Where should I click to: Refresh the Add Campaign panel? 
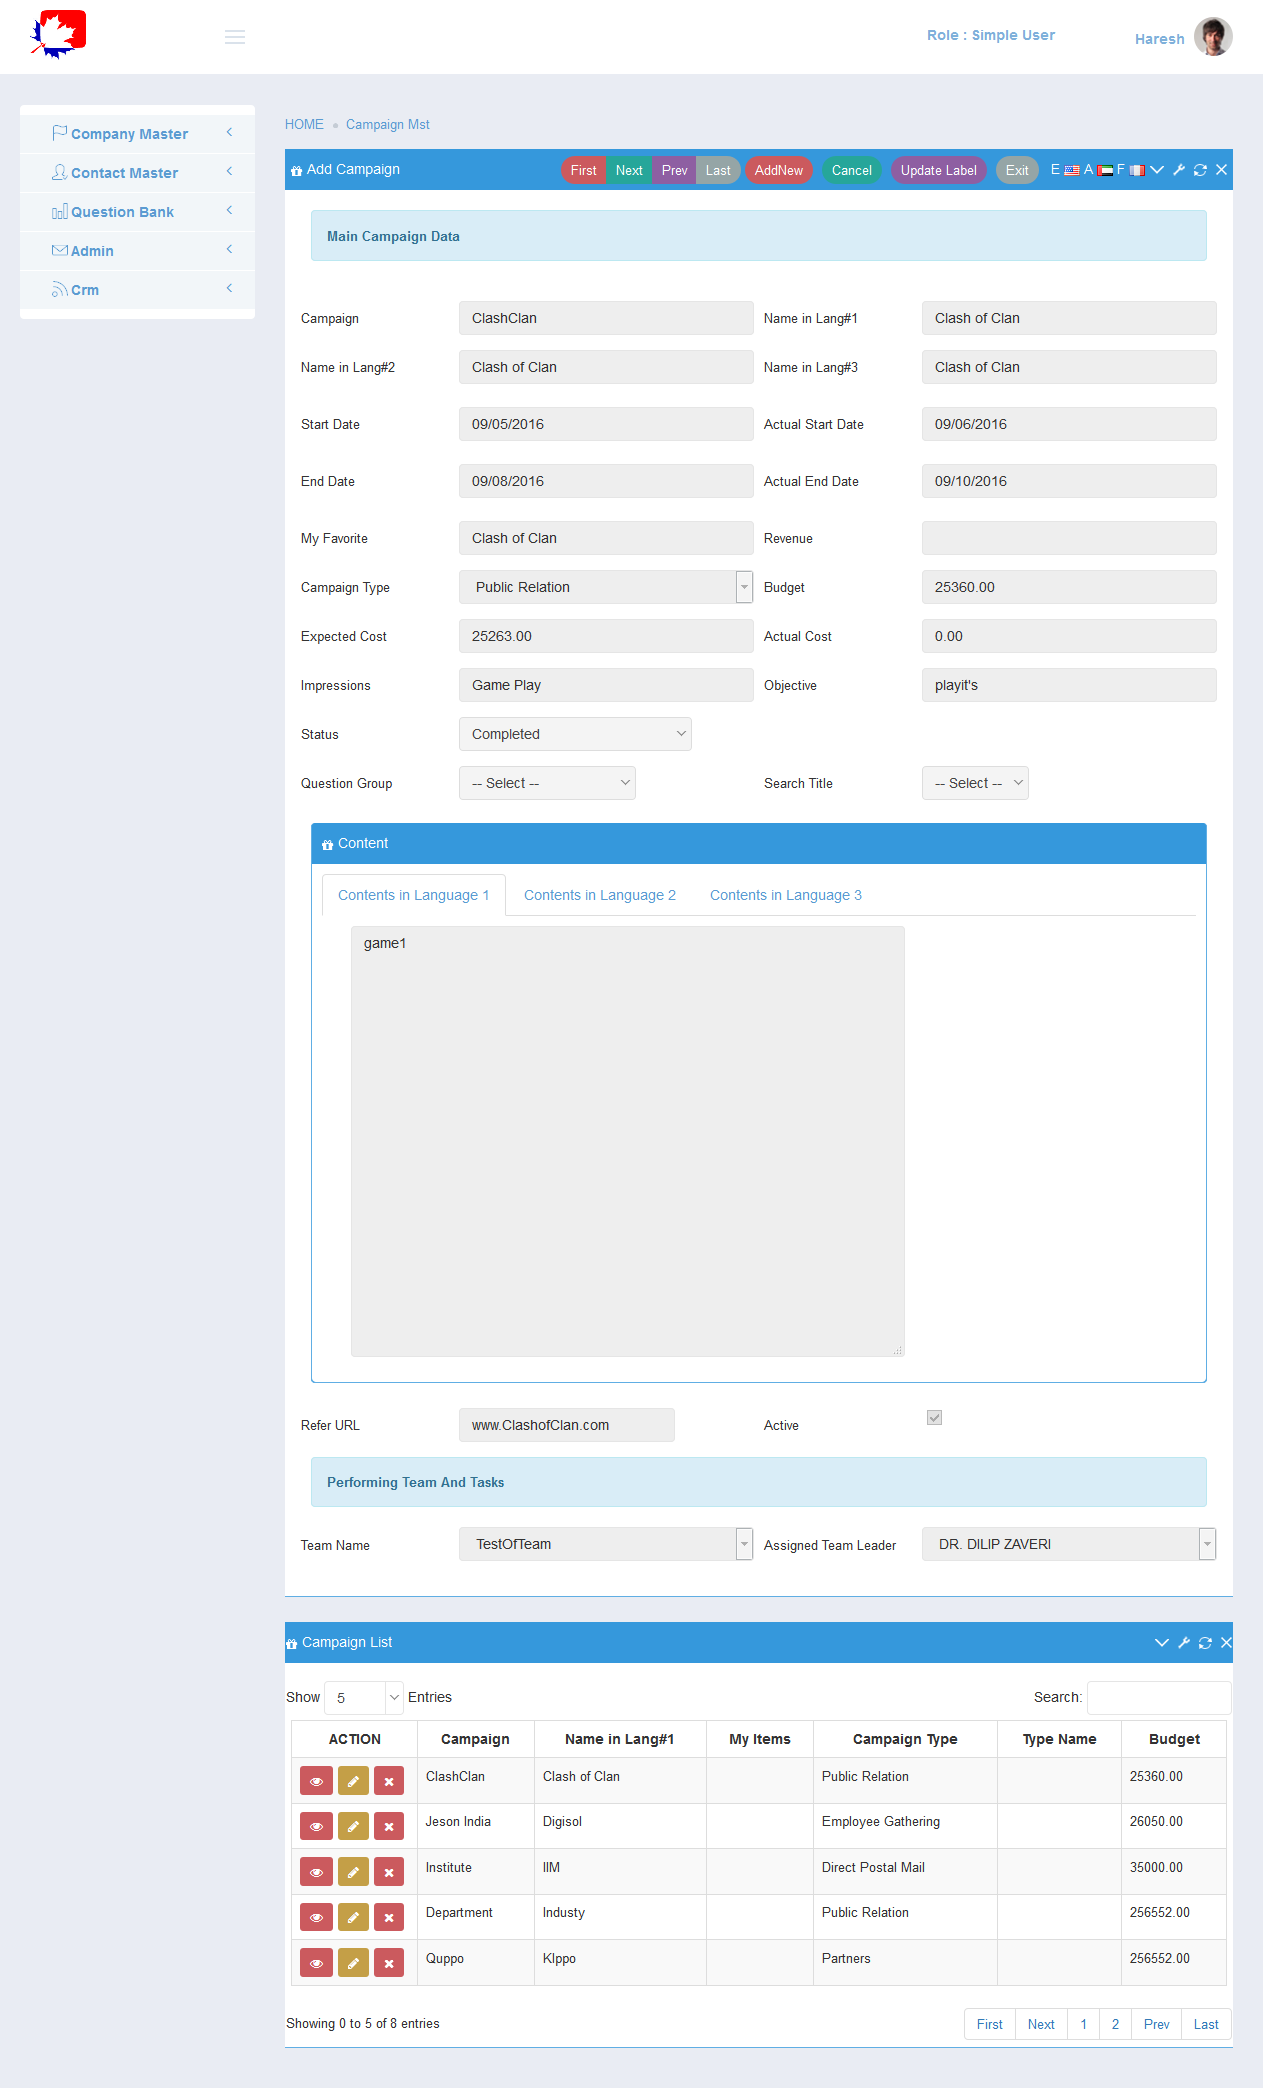(1200, 170)
